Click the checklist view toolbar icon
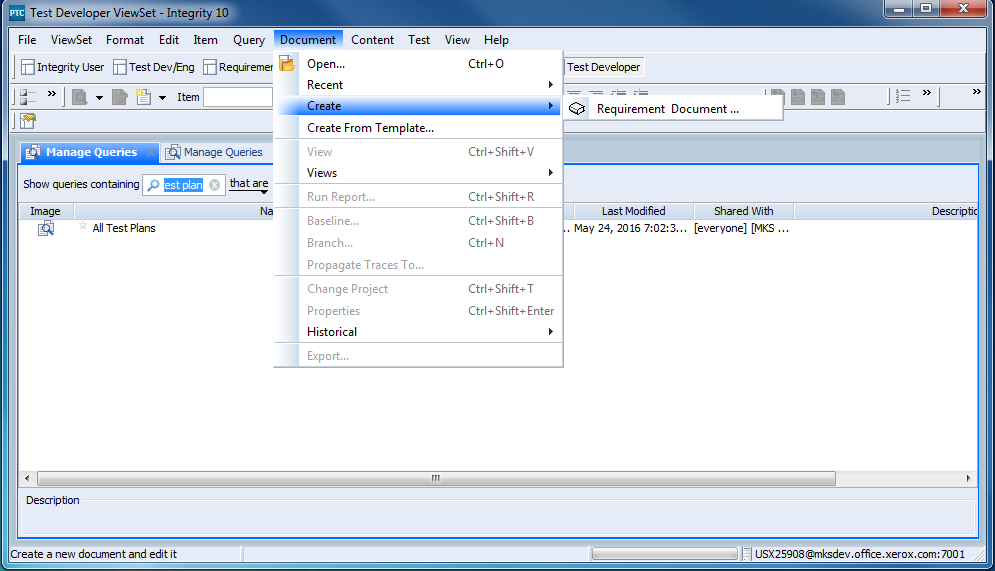The width and height of the screenshot is (995, 571). 27,97
